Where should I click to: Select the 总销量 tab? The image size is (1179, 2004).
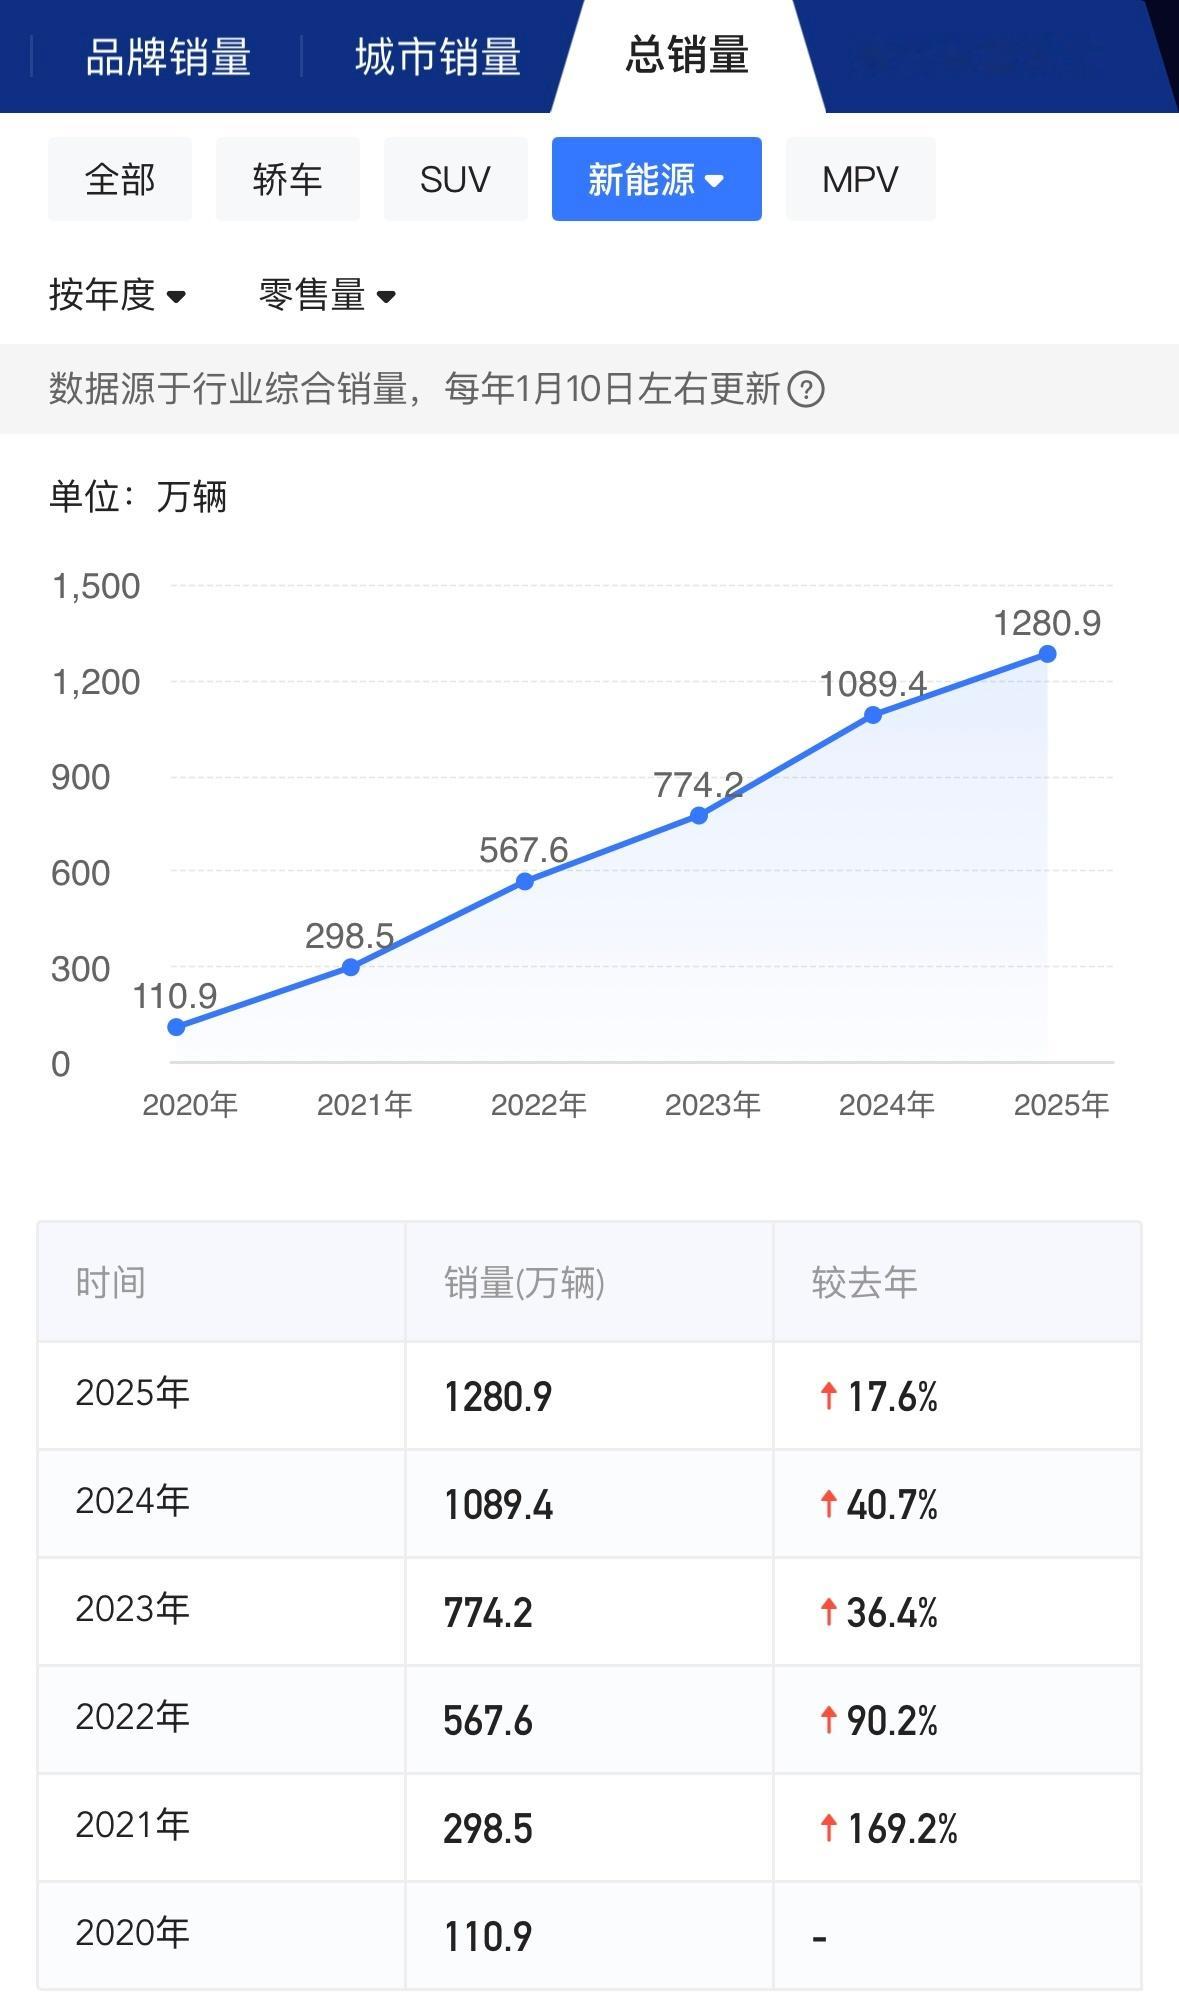point(687,55)
